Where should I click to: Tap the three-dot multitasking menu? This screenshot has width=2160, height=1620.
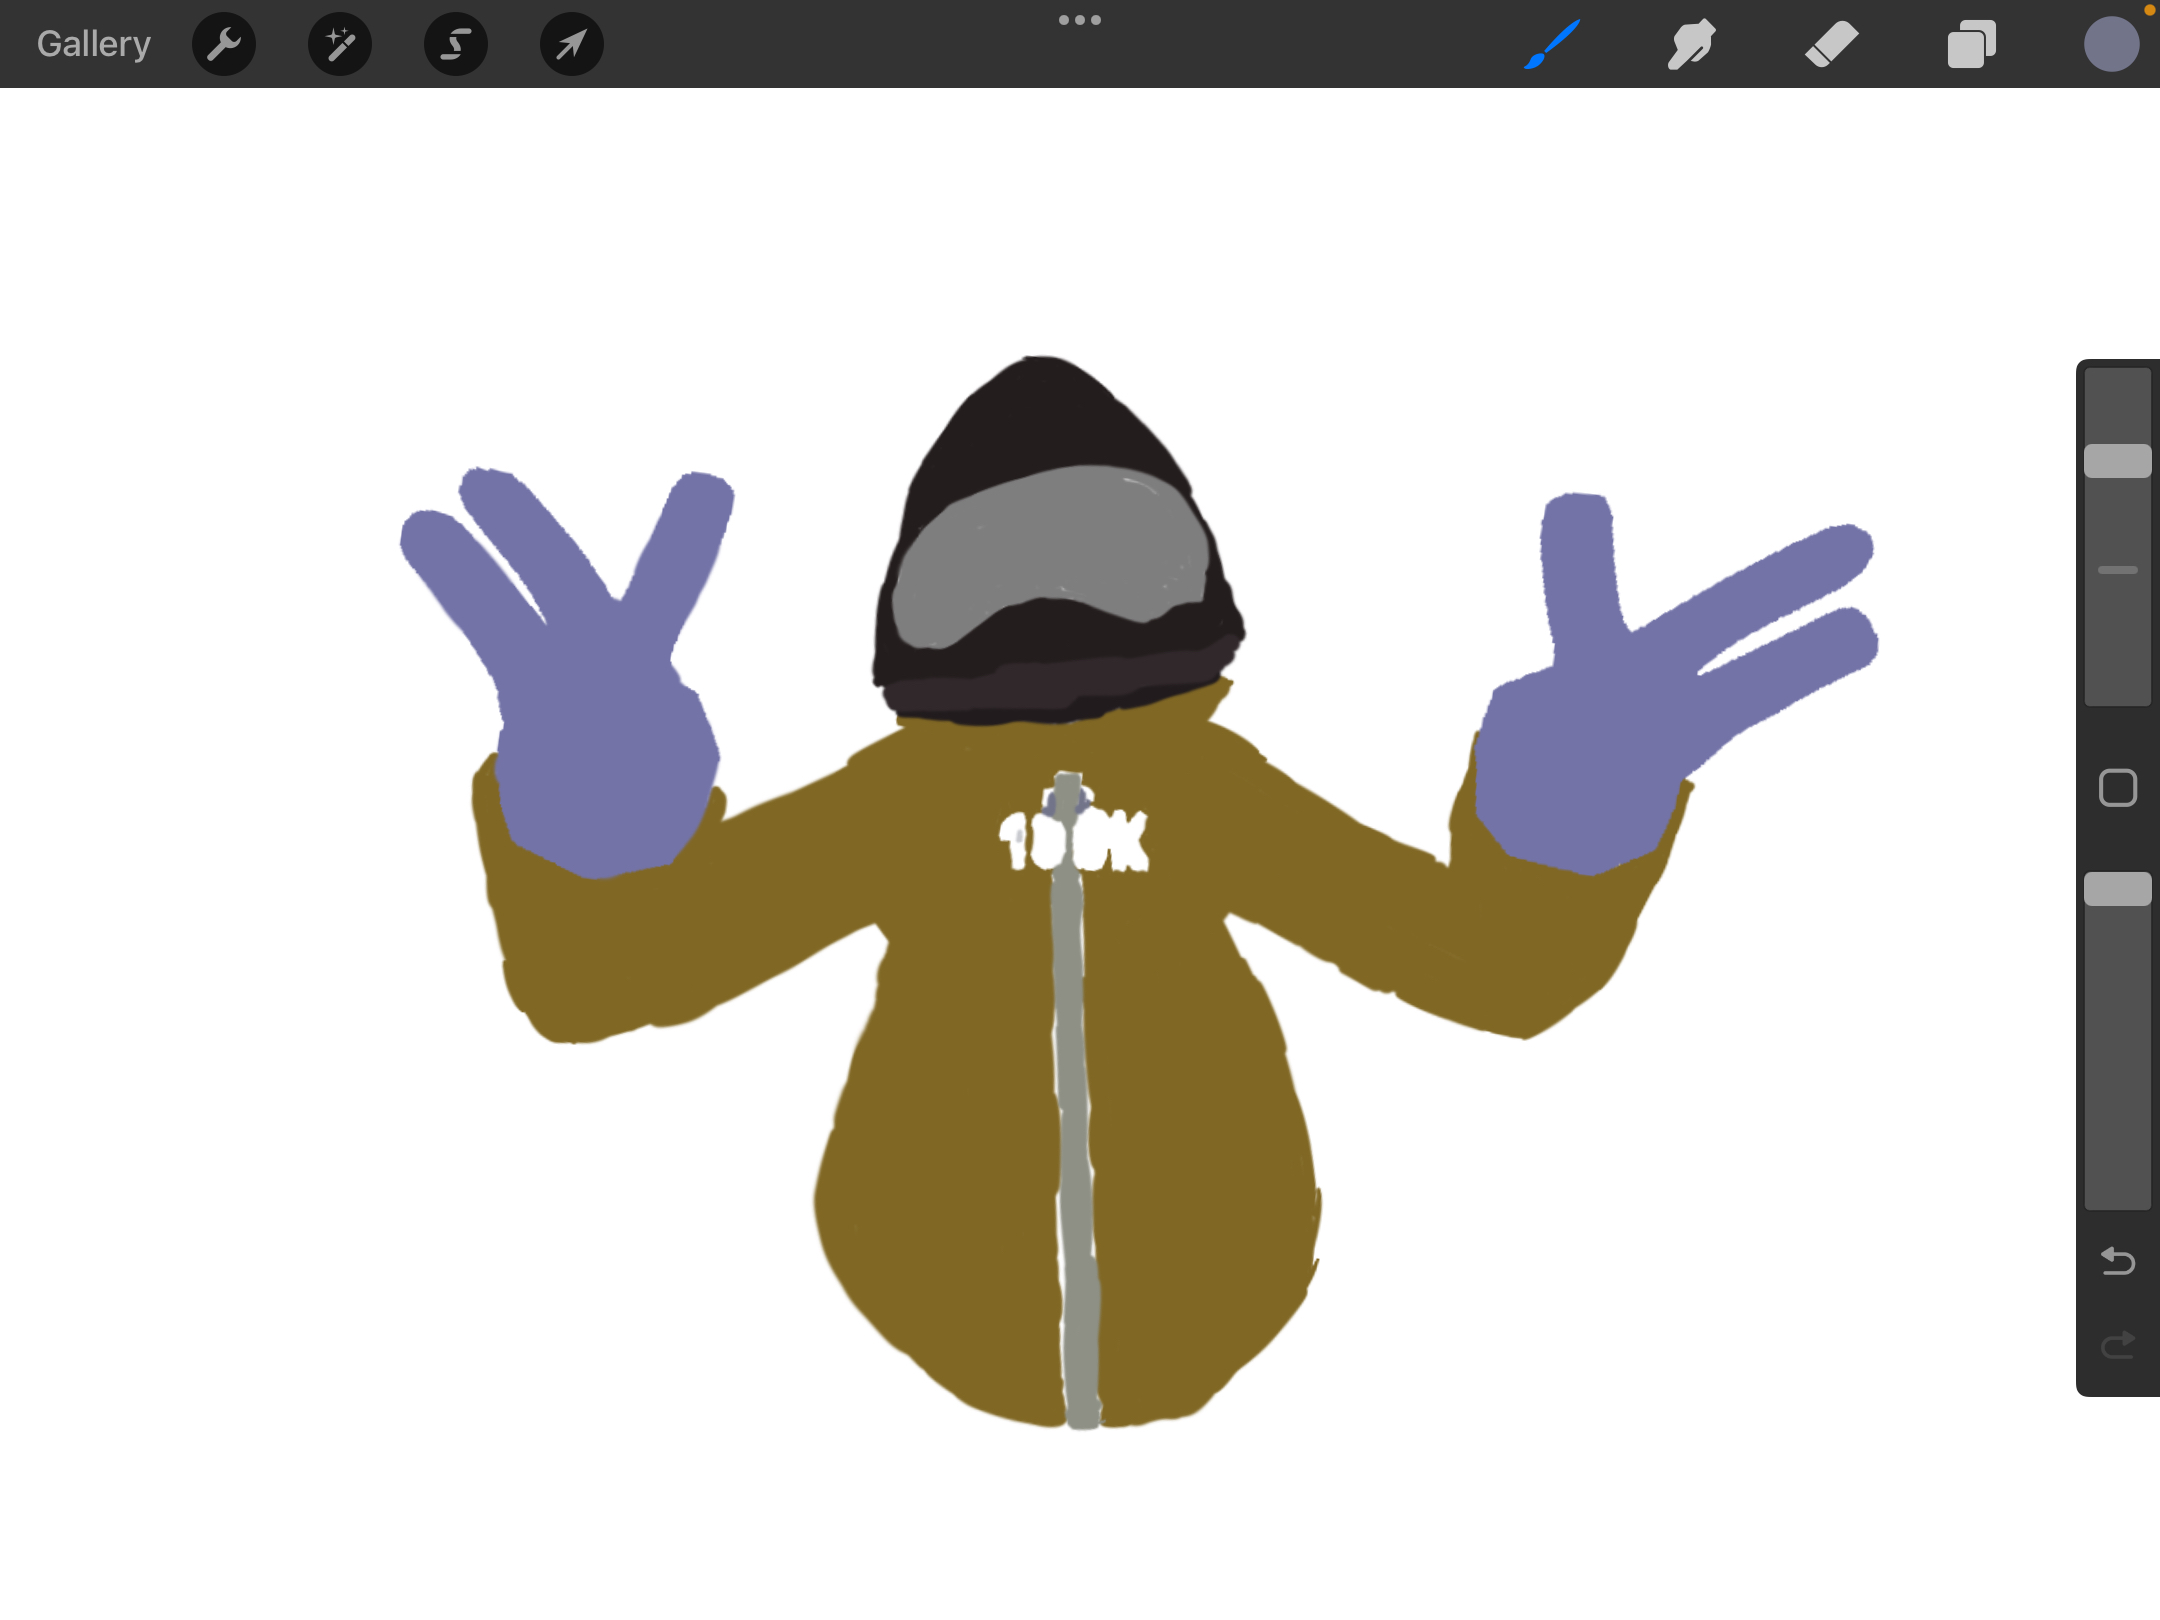(x=1080, y=20)
